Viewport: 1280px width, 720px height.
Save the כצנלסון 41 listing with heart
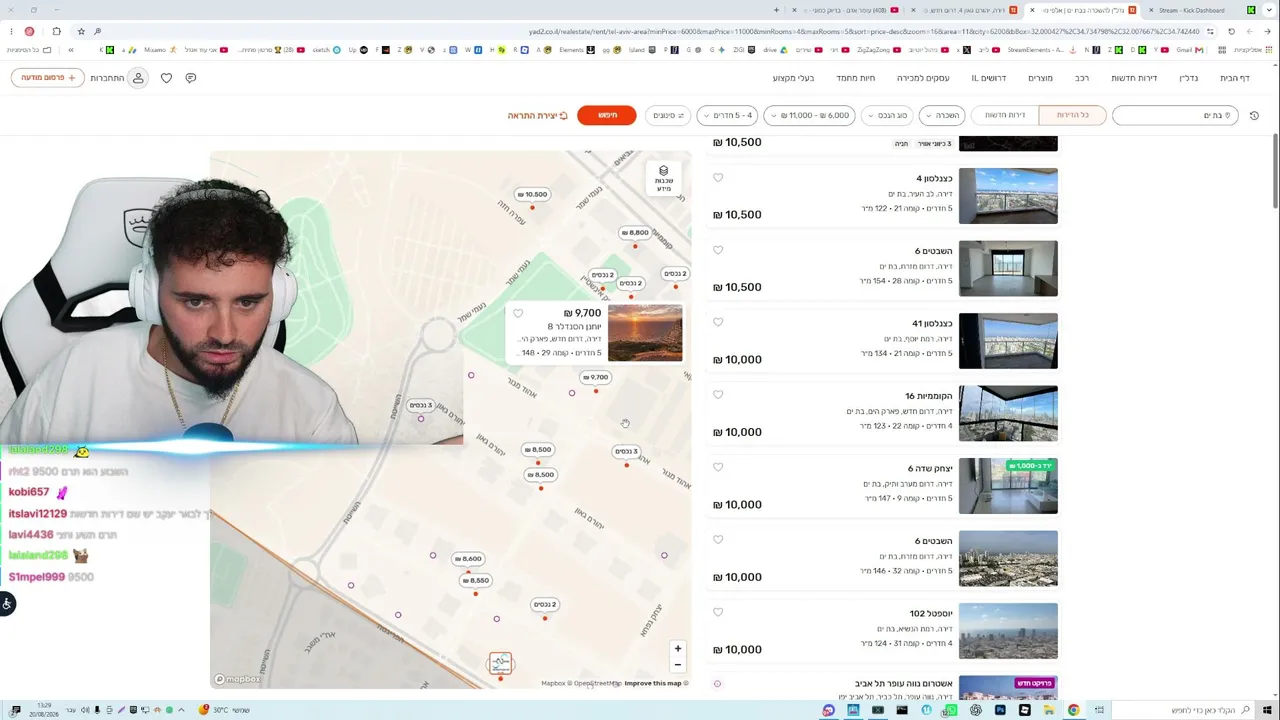click(718, 322)
